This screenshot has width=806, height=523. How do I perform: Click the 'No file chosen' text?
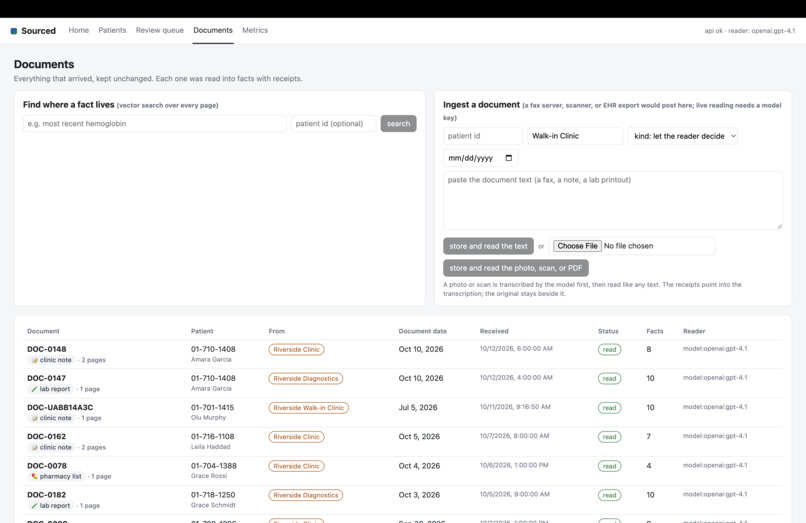coord(628,246)
